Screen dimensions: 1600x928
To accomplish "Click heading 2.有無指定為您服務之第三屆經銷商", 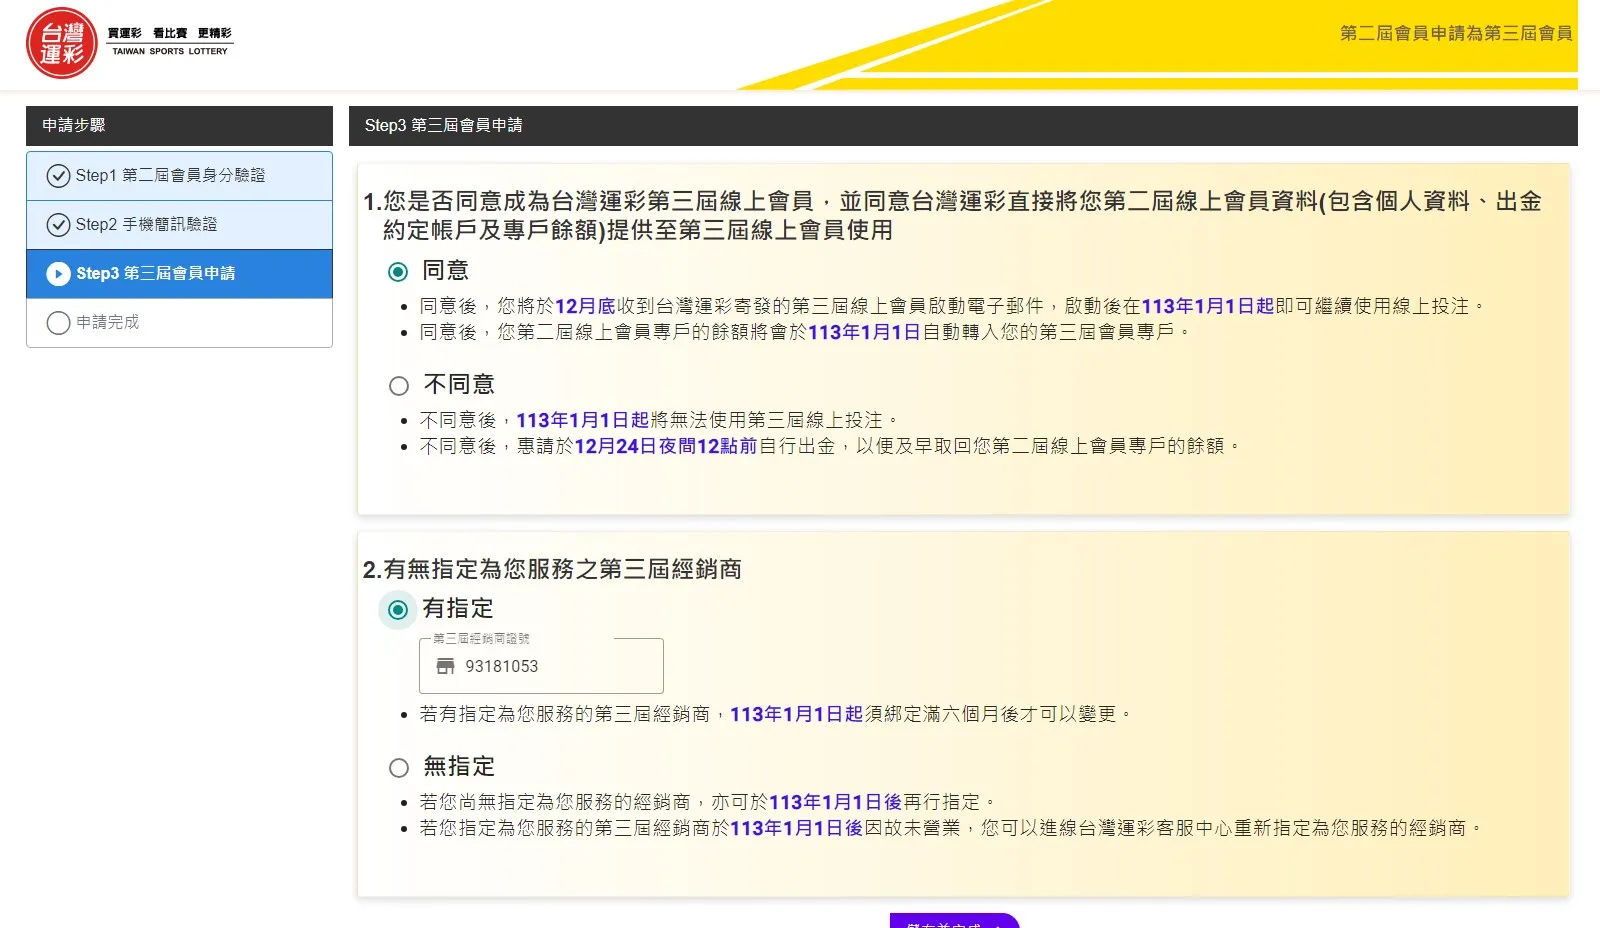I will (x=552, y=570).
